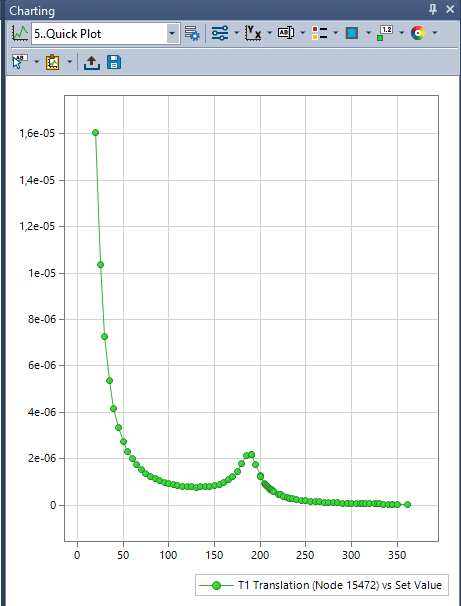Click the copy chart to clipboard icon
The height and width of the screenshot is (606, 461).
coord(53,62)
